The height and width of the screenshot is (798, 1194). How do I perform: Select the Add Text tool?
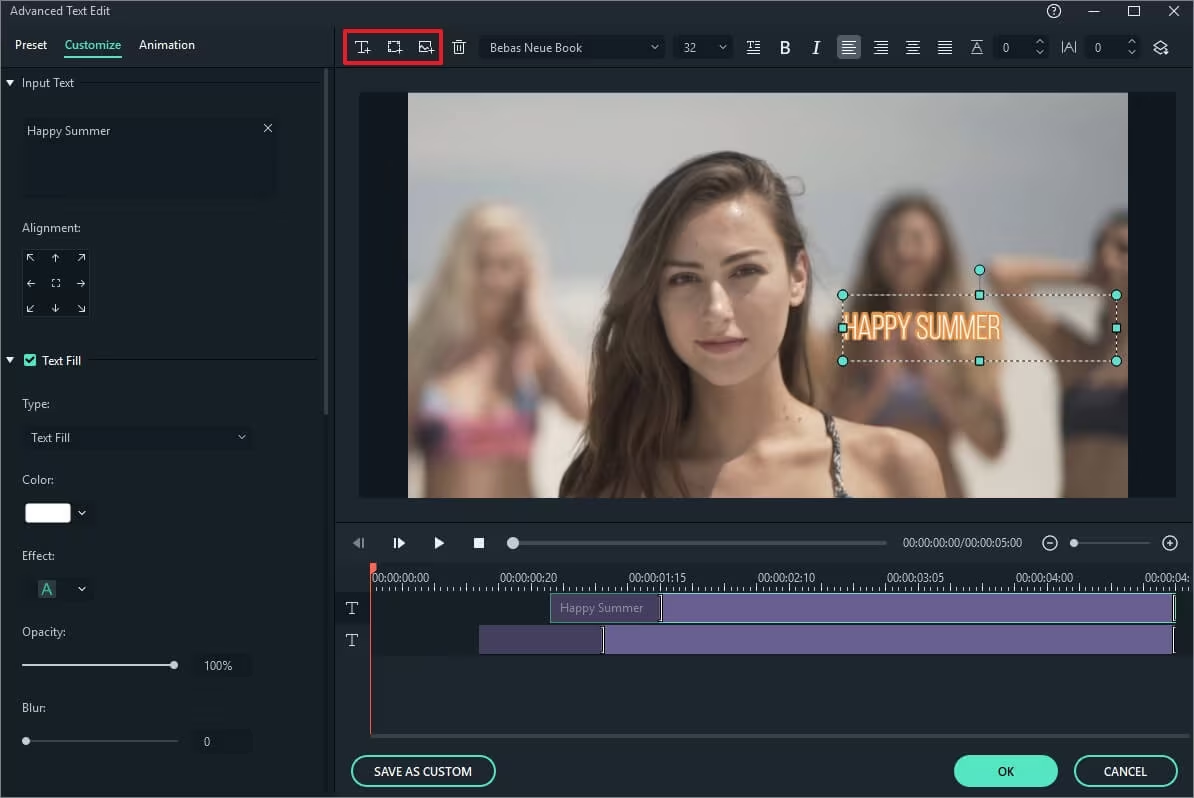pos(363,47)
